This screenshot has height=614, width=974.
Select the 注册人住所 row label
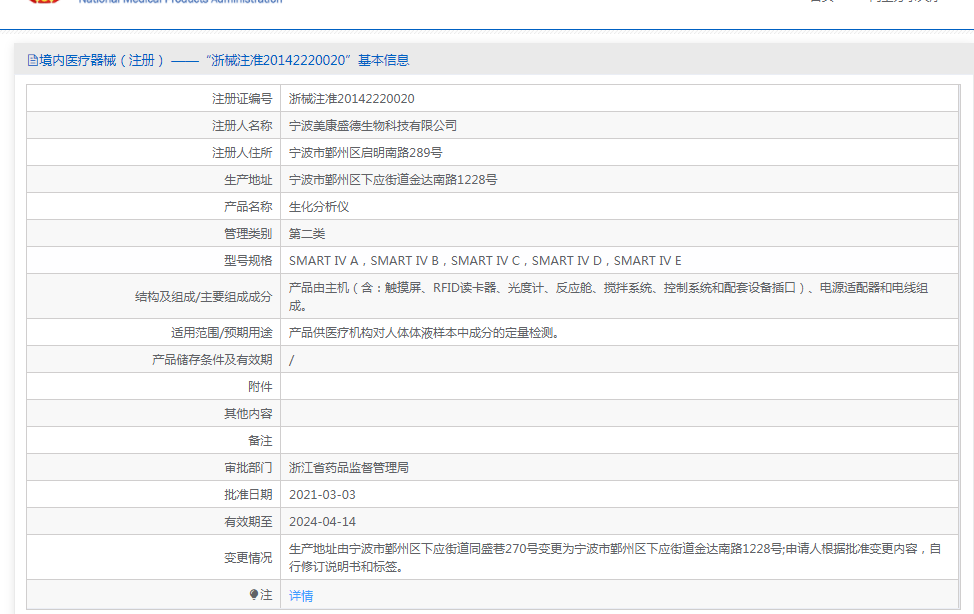point(242,153)
